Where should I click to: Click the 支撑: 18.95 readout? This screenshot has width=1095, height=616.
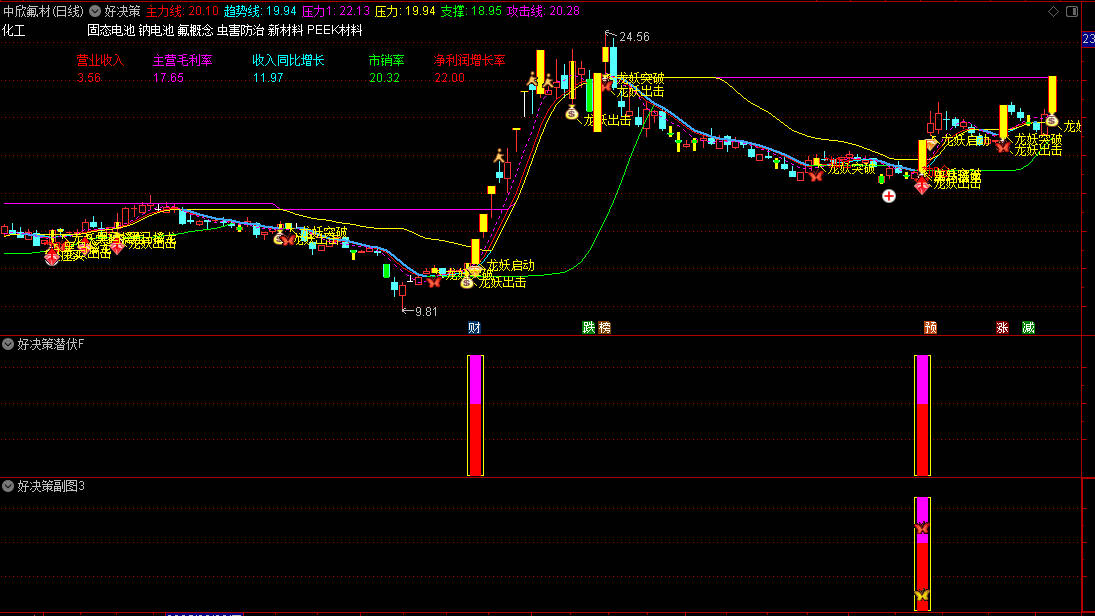[471, 11]
